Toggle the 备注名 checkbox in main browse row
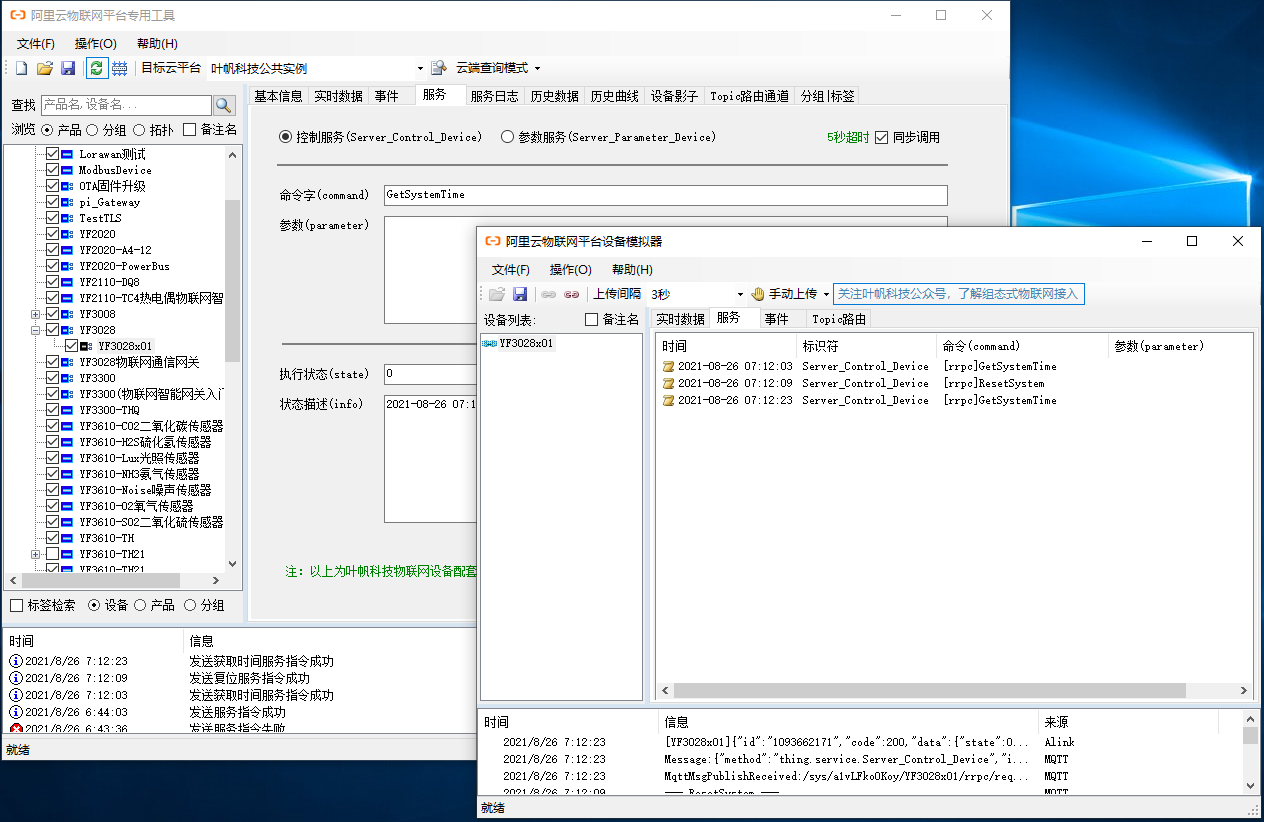Viewport: 1264px width, 822px height. click(x=189, y=130)
